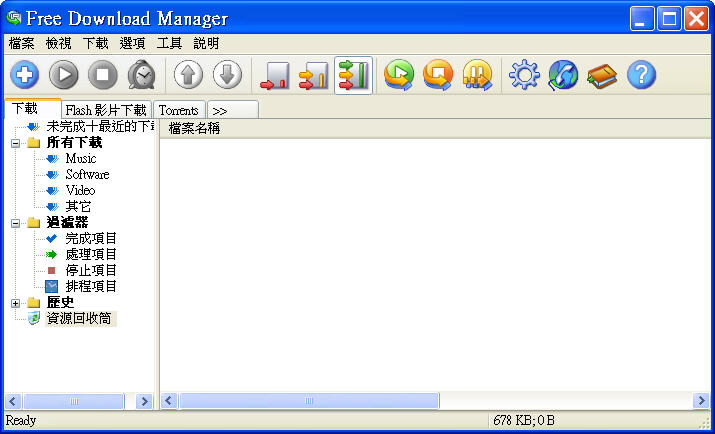Open help via the blue question mark icon
715x434 pixels.
[x=642, y=75]
